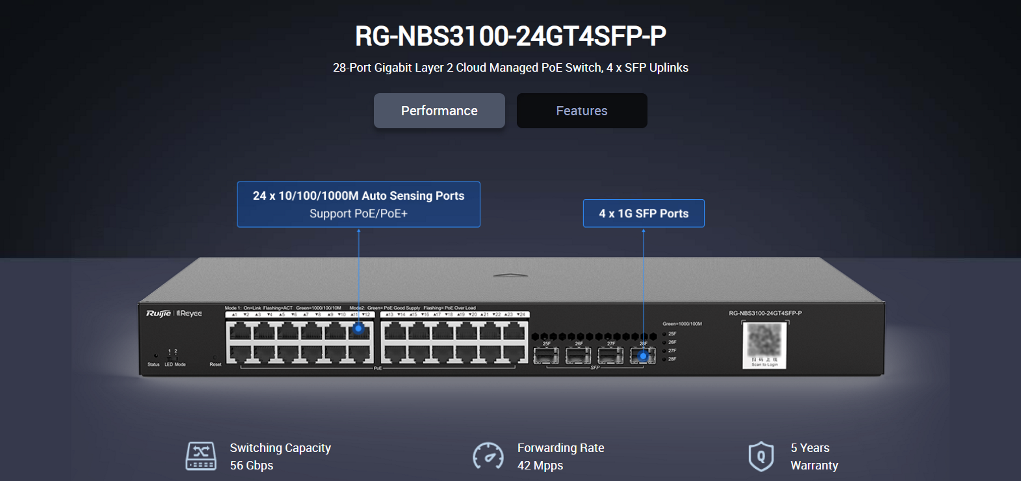Click the Status LED on the switch
The width and height of the screenshot is (1021, 481).
[x=154, y=357]
